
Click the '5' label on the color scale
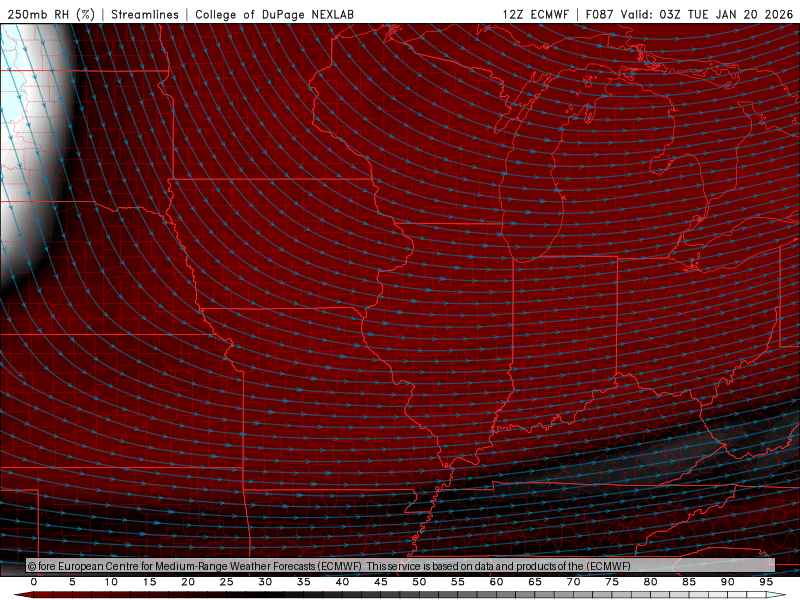tap(72, 582)
